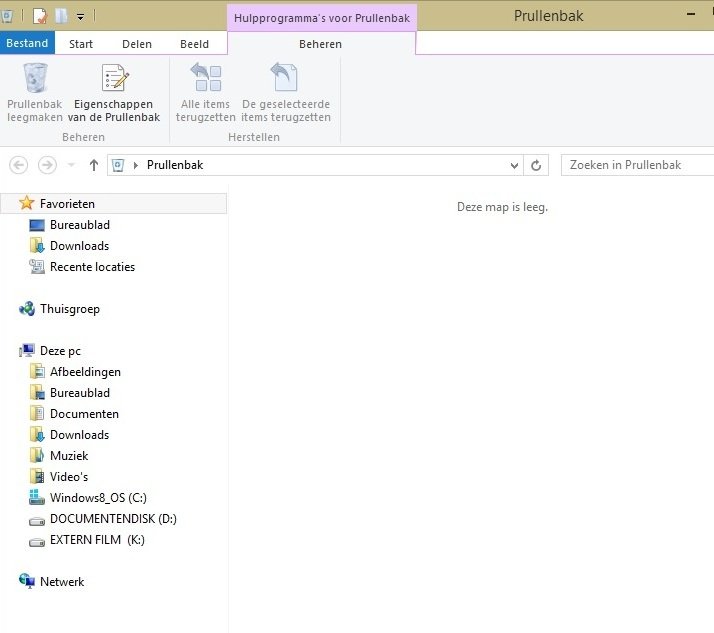Viewport: 714px width, 633px height.
Task: Click the Favorieten star icon
Action: (x=27, y=203)
